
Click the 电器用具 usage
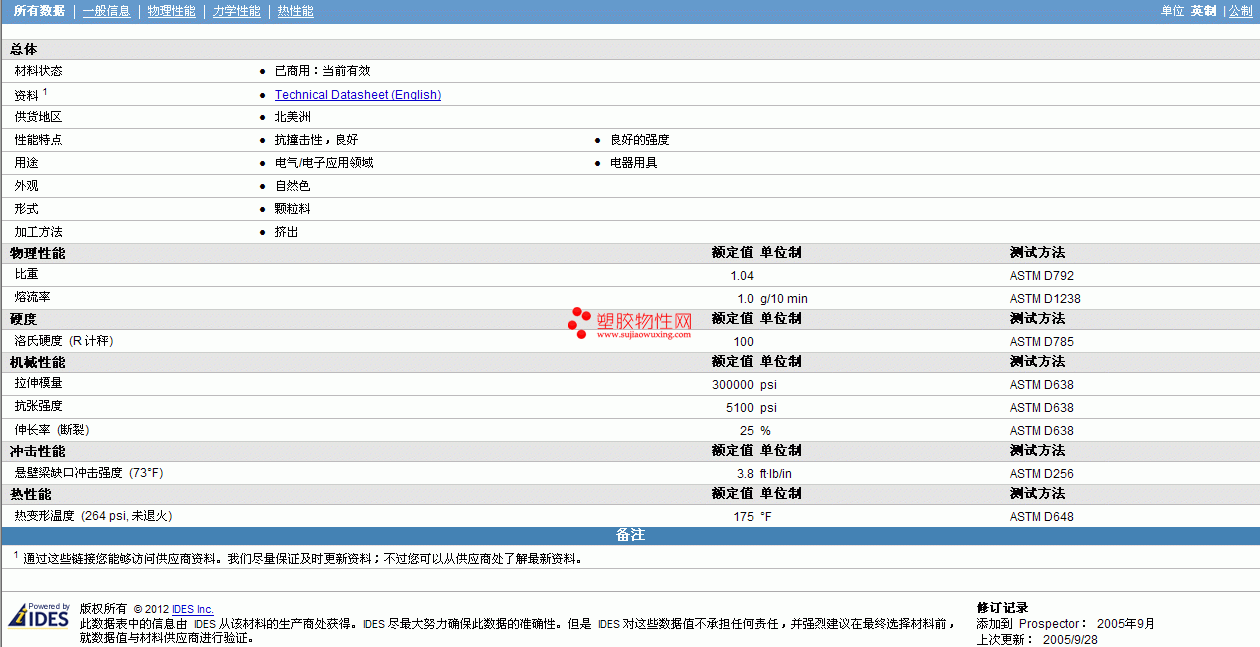tap(633, 163)
